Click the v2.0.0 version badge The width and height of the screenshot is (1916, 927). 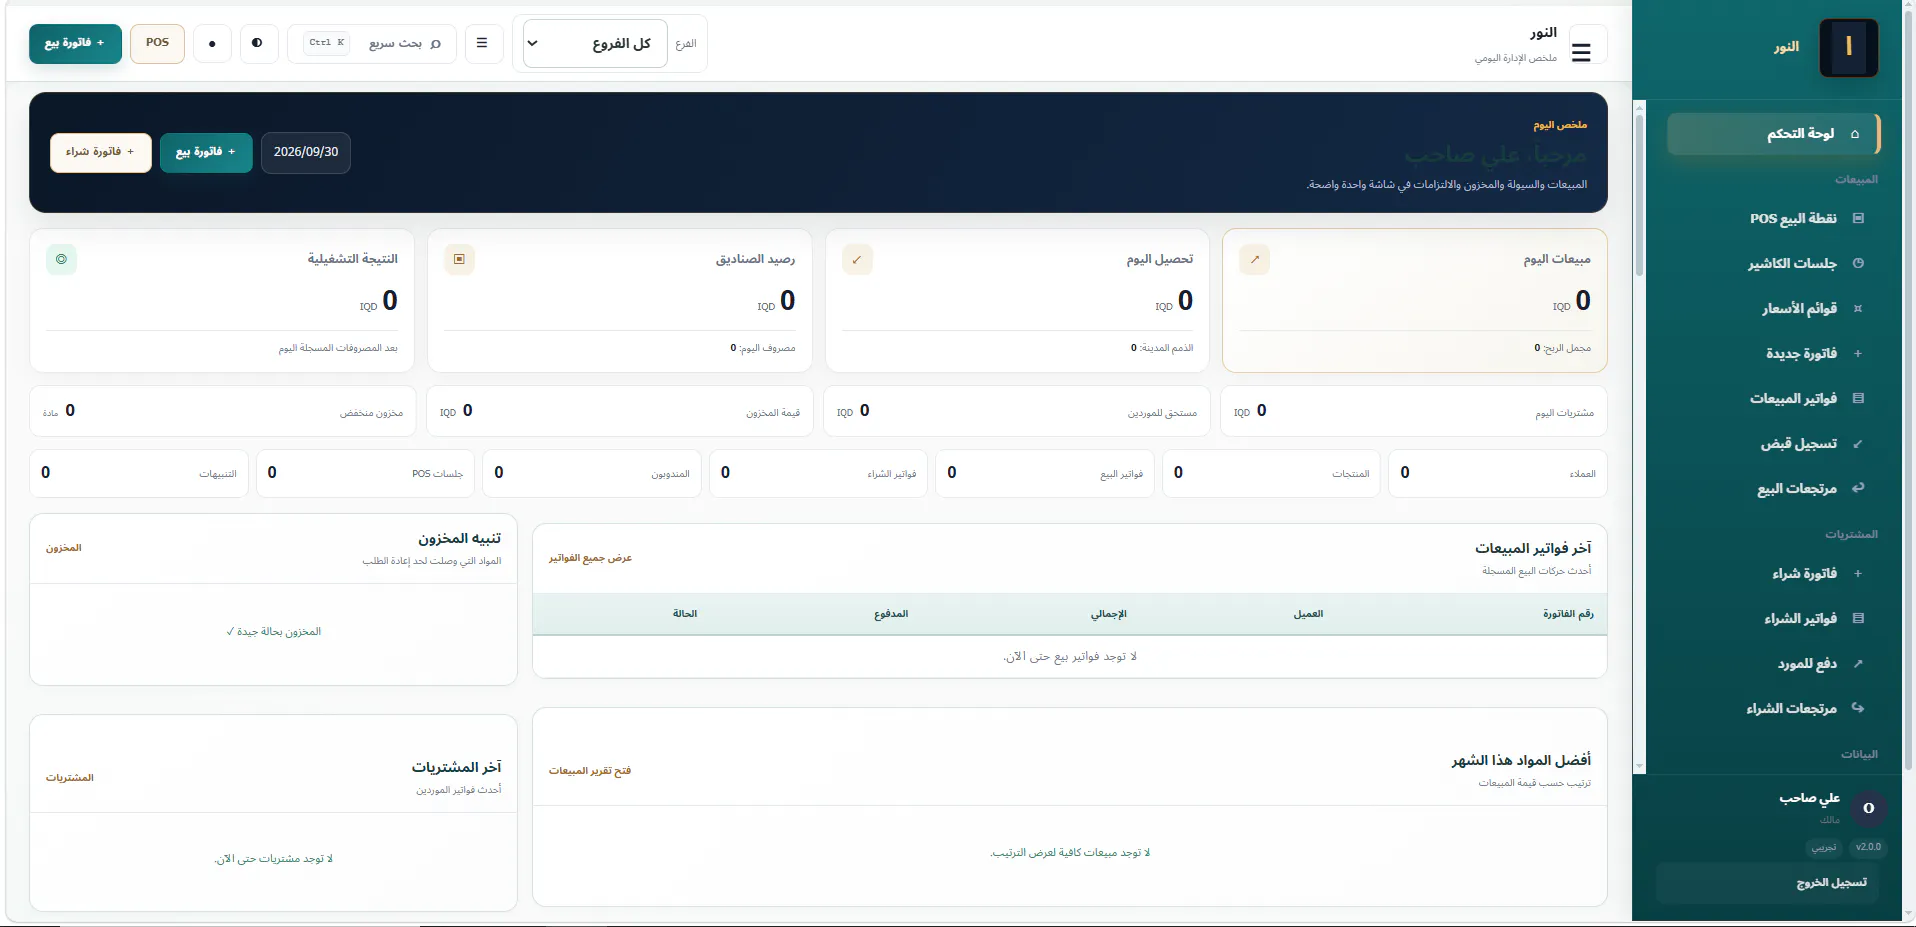coord(1868,847)
